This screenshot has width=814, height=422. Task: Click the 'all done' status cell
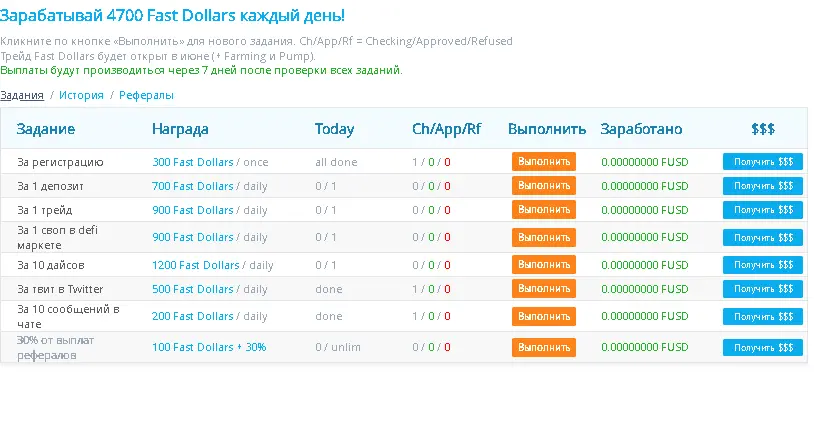tap(336, 162)
